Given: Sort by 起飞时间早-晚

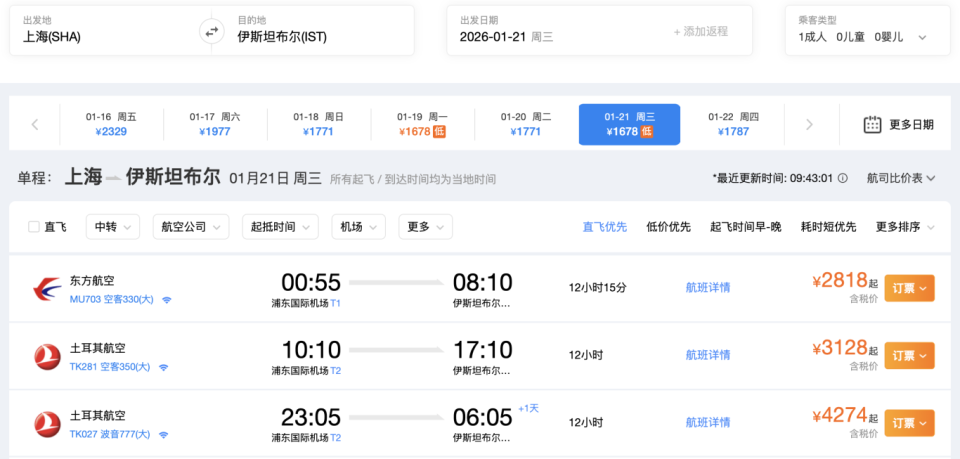Looking at the screenshot, I should point(746,227).
